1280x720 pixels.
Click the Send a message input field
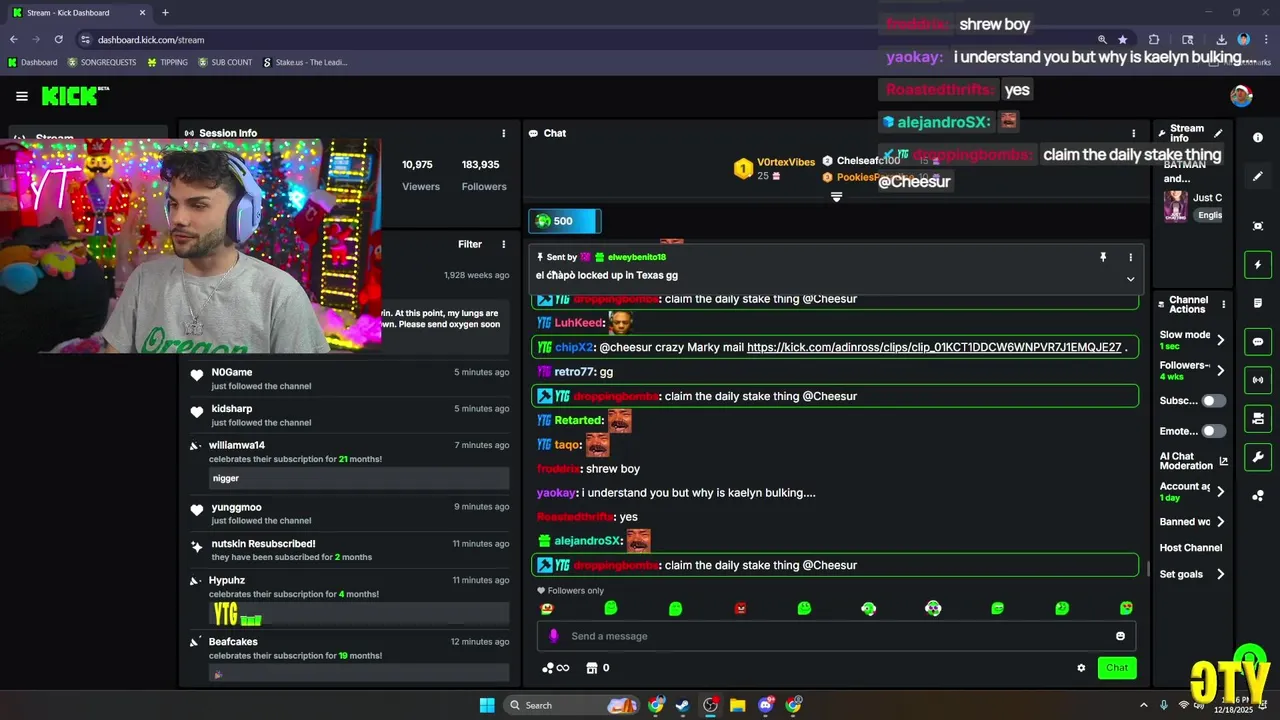coord(836,636)
